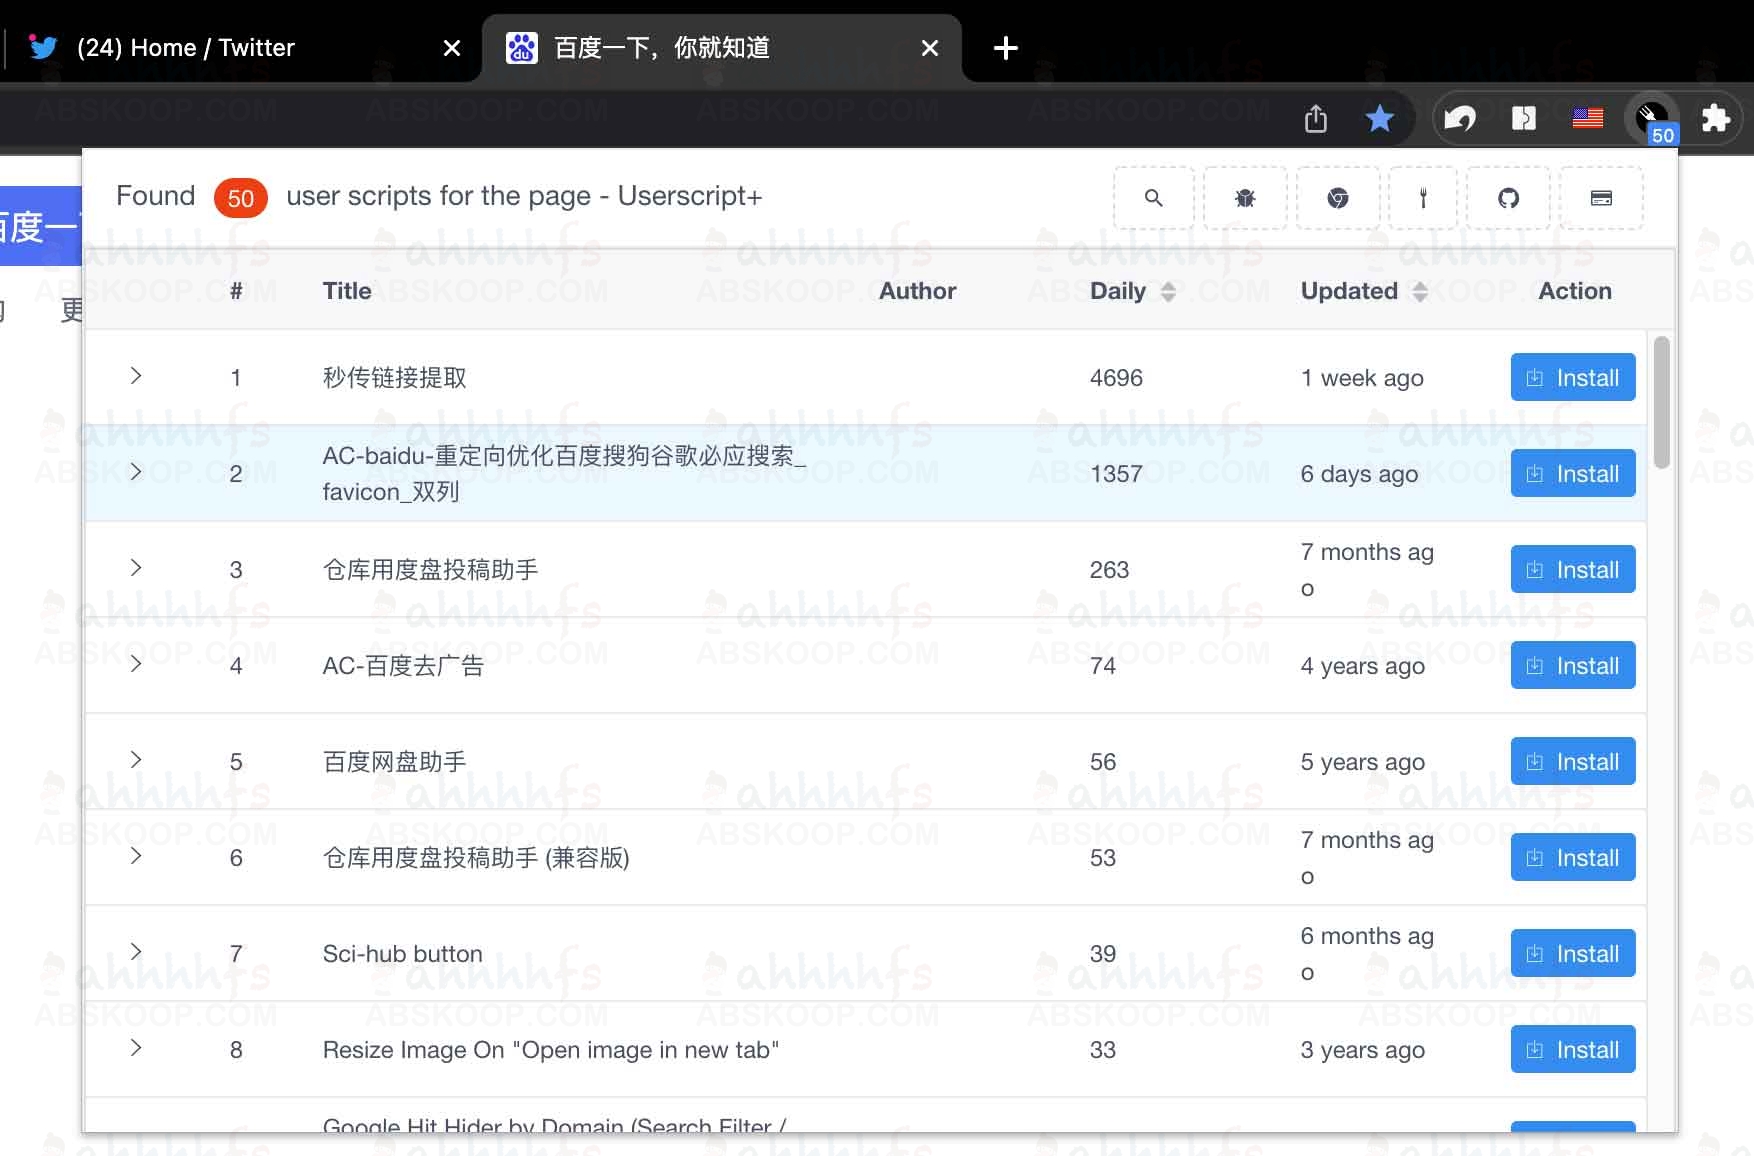Expand details for 秒传链接提取 script
Screen dimensions: 1754x1156
(135, 377)
